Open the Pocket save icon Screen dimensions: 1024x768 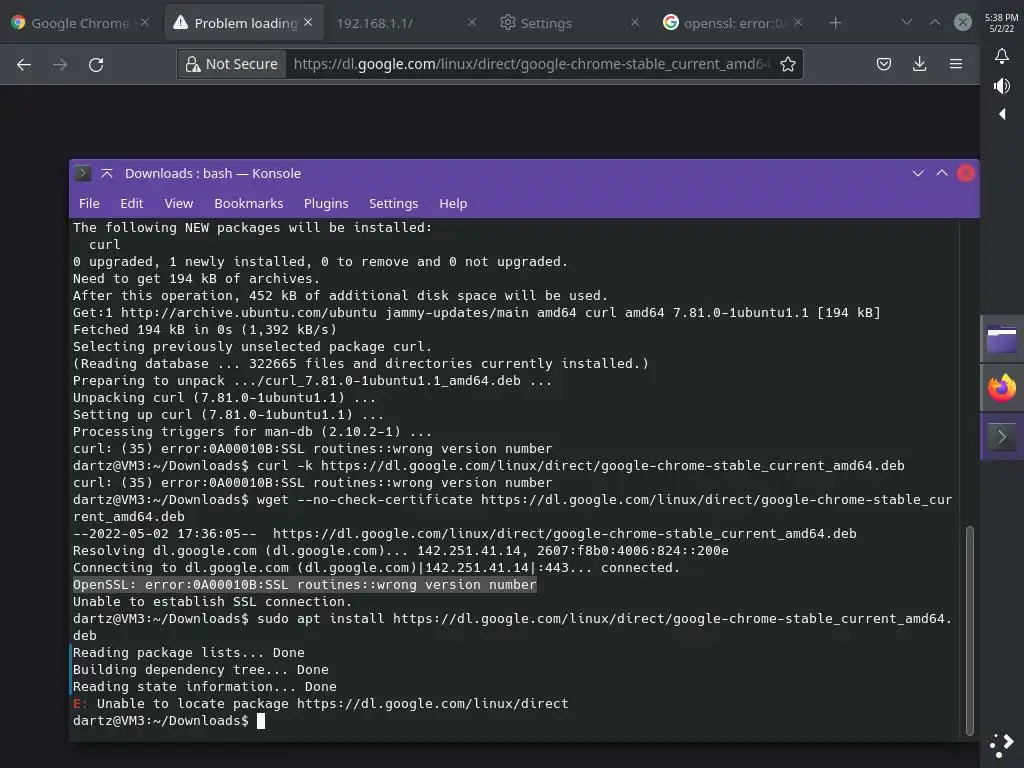[x=884, y=64]
